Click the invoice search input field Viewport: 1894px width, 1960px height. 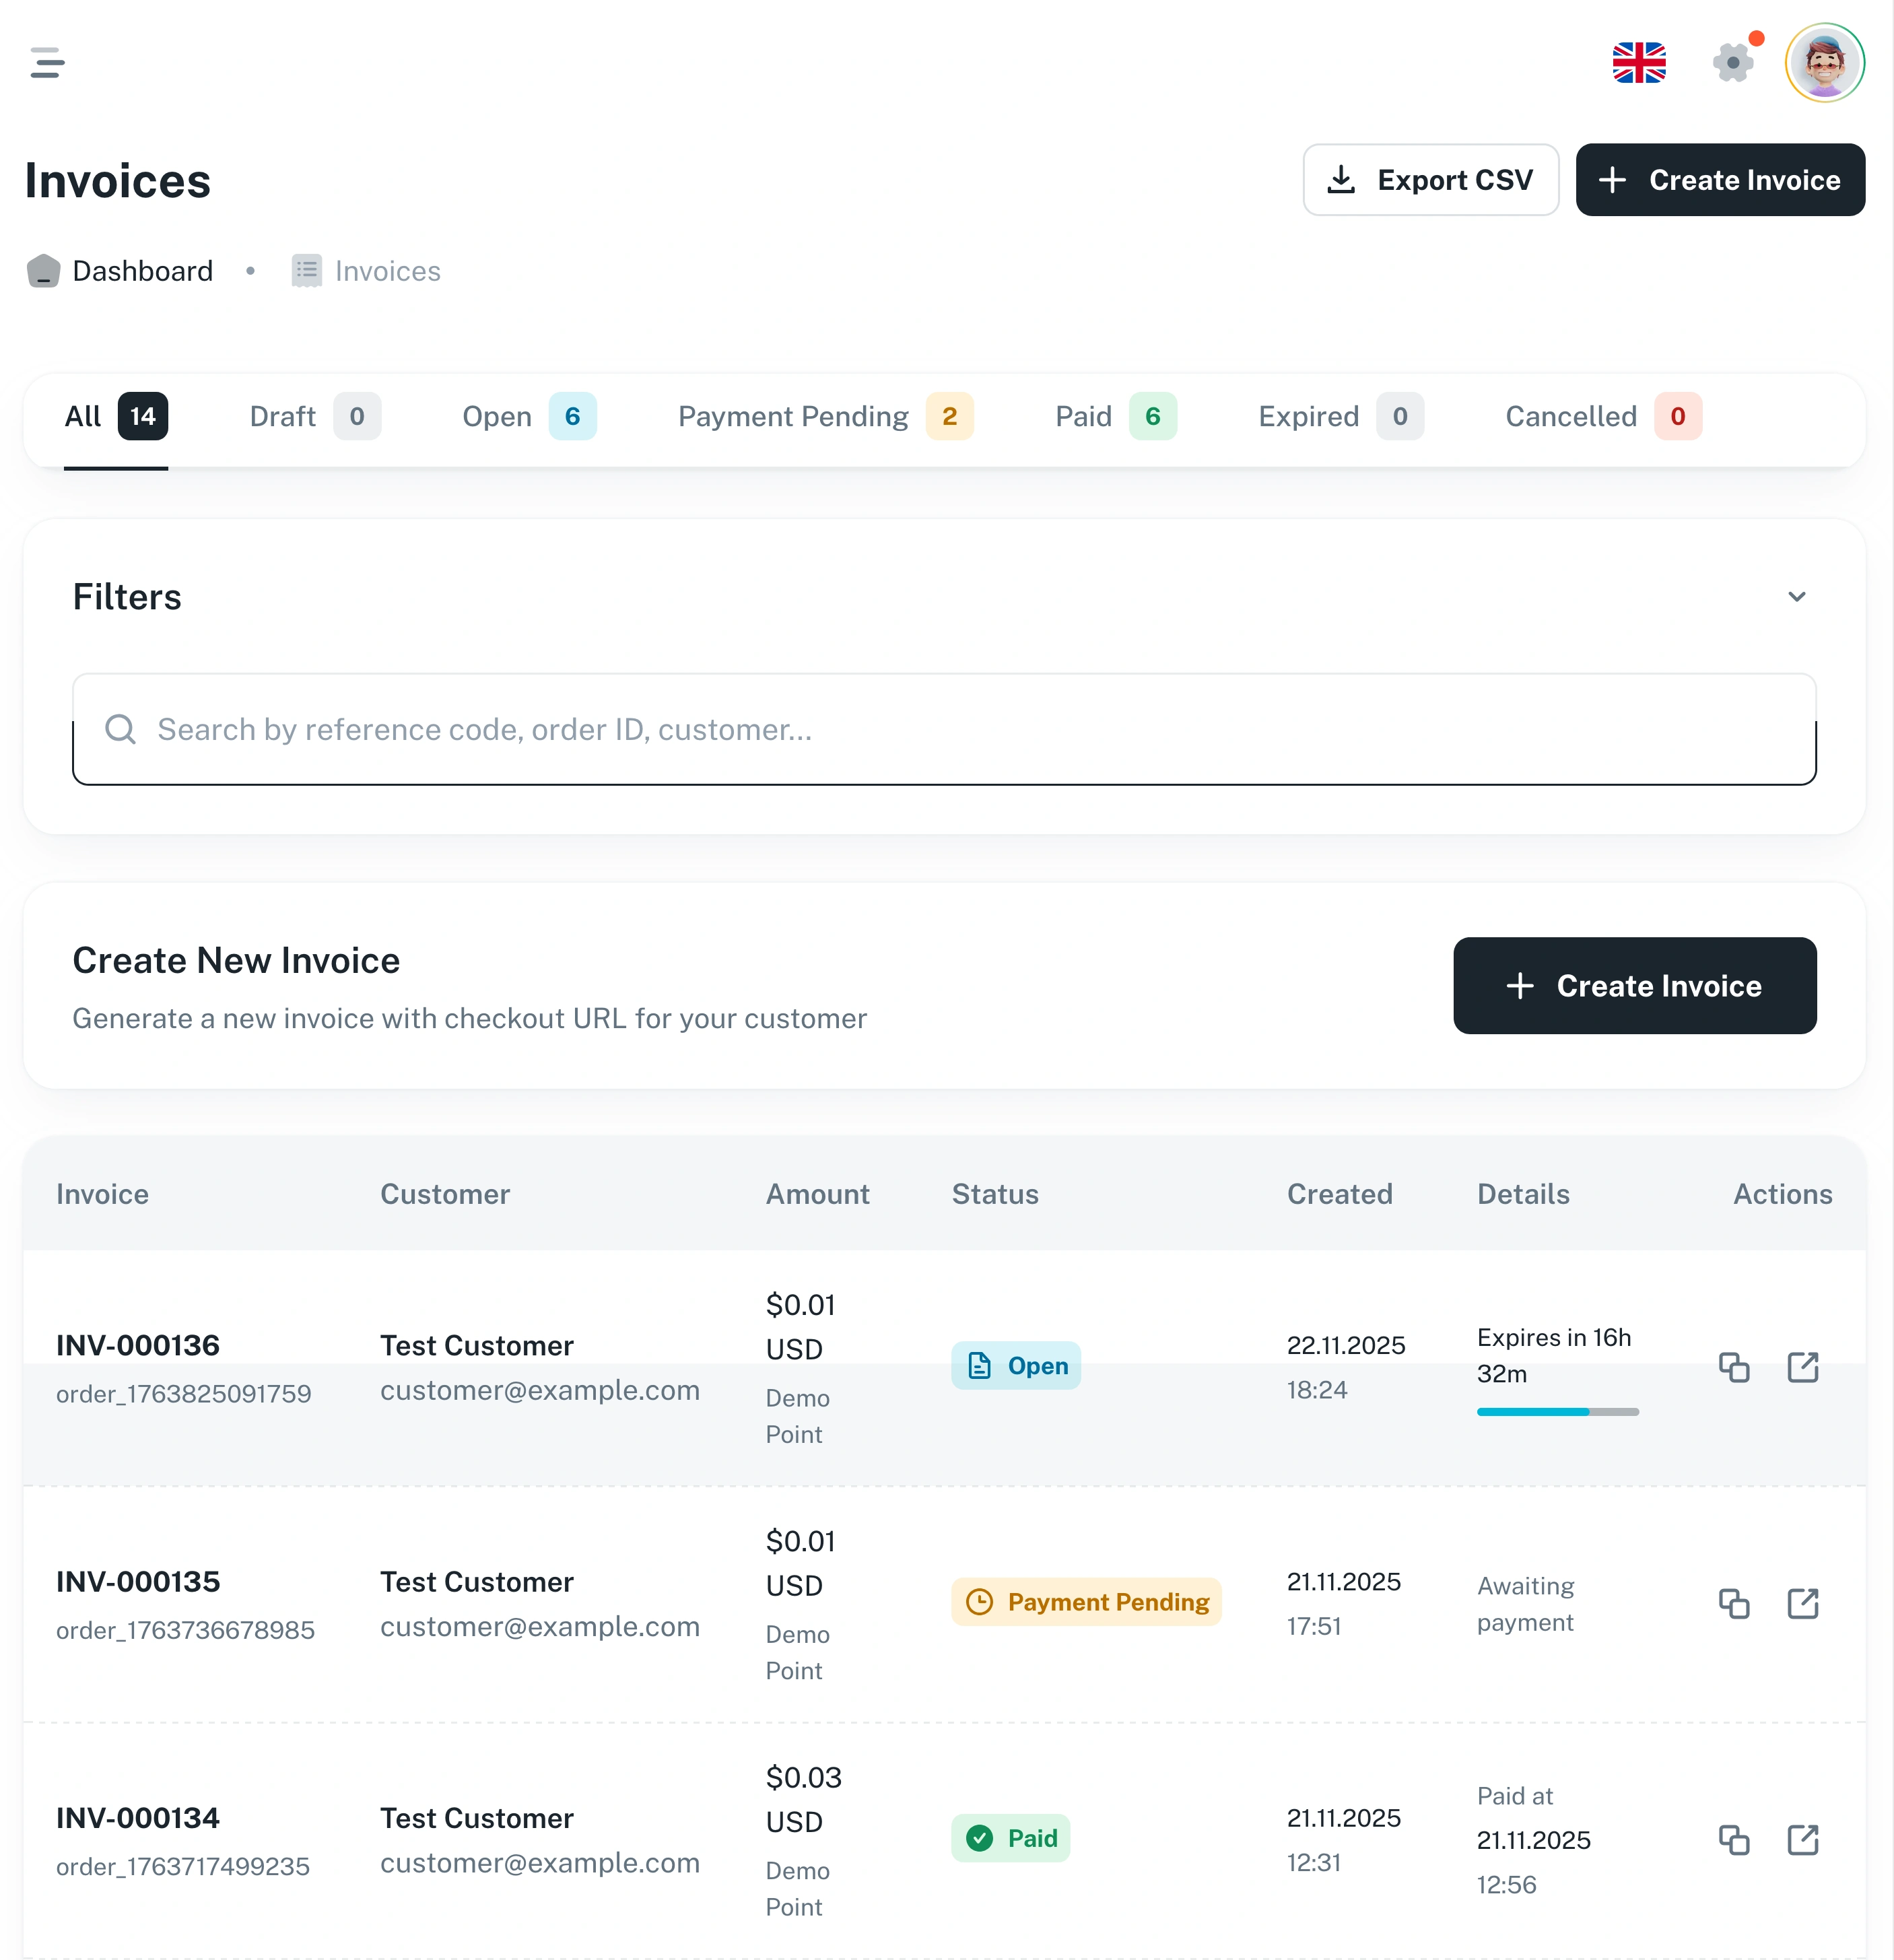945,729
